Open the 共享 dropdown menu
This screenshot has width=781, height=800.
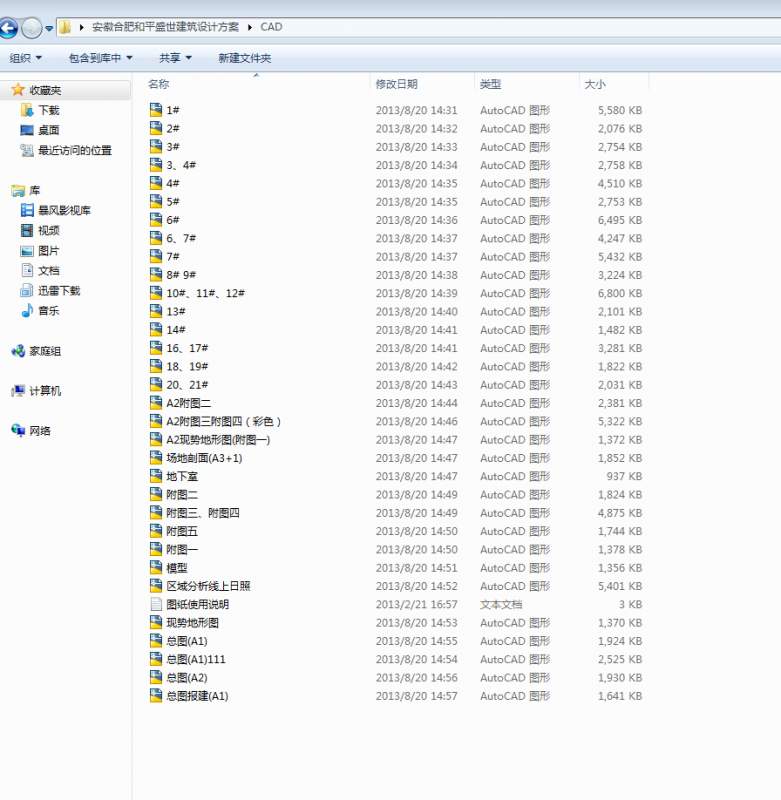175,58
